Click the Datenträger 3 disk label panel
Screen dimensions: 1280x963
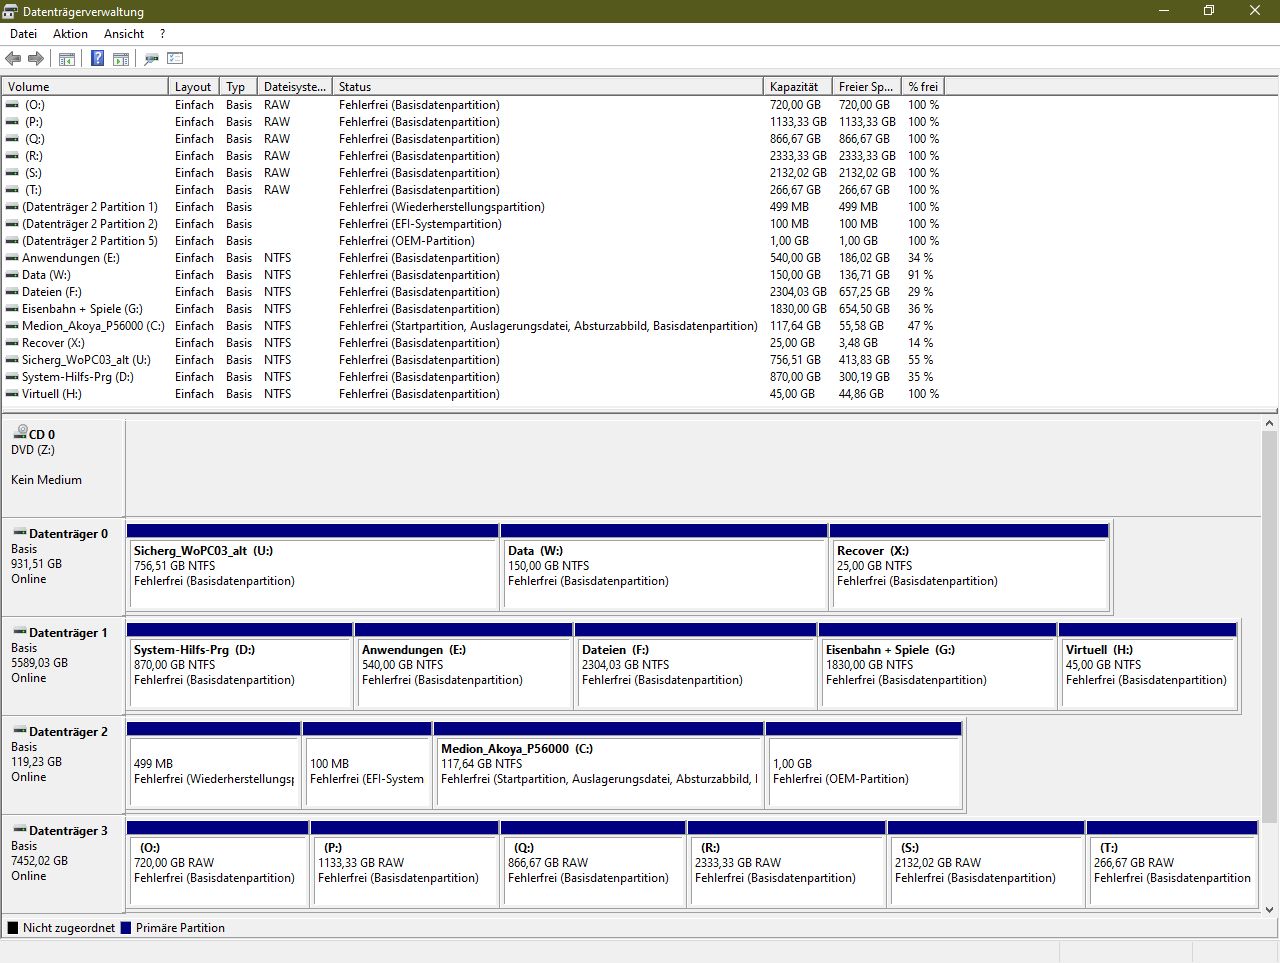click(63, 863)
